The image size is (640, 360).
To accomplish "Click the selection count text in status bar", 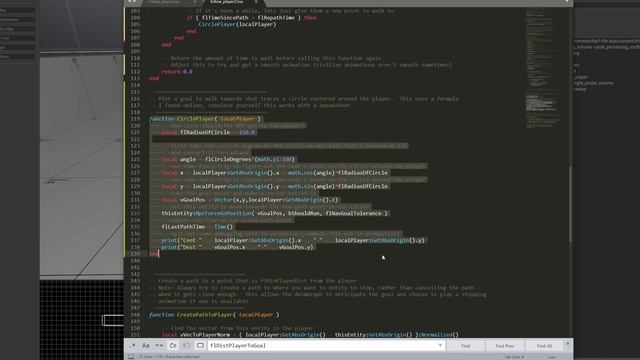I will [169, 357].
